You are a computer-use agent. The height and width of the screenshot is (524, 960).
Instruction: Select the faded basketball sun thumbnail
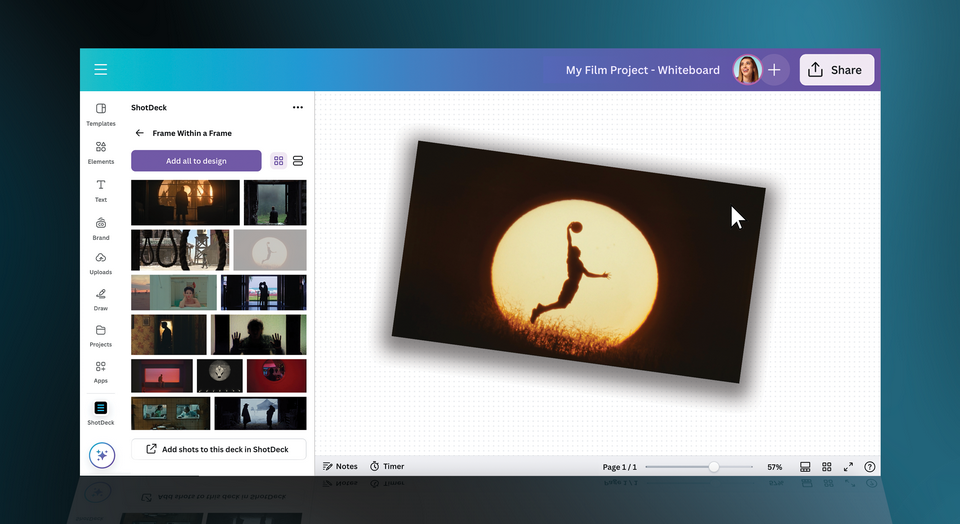(270, 250)
